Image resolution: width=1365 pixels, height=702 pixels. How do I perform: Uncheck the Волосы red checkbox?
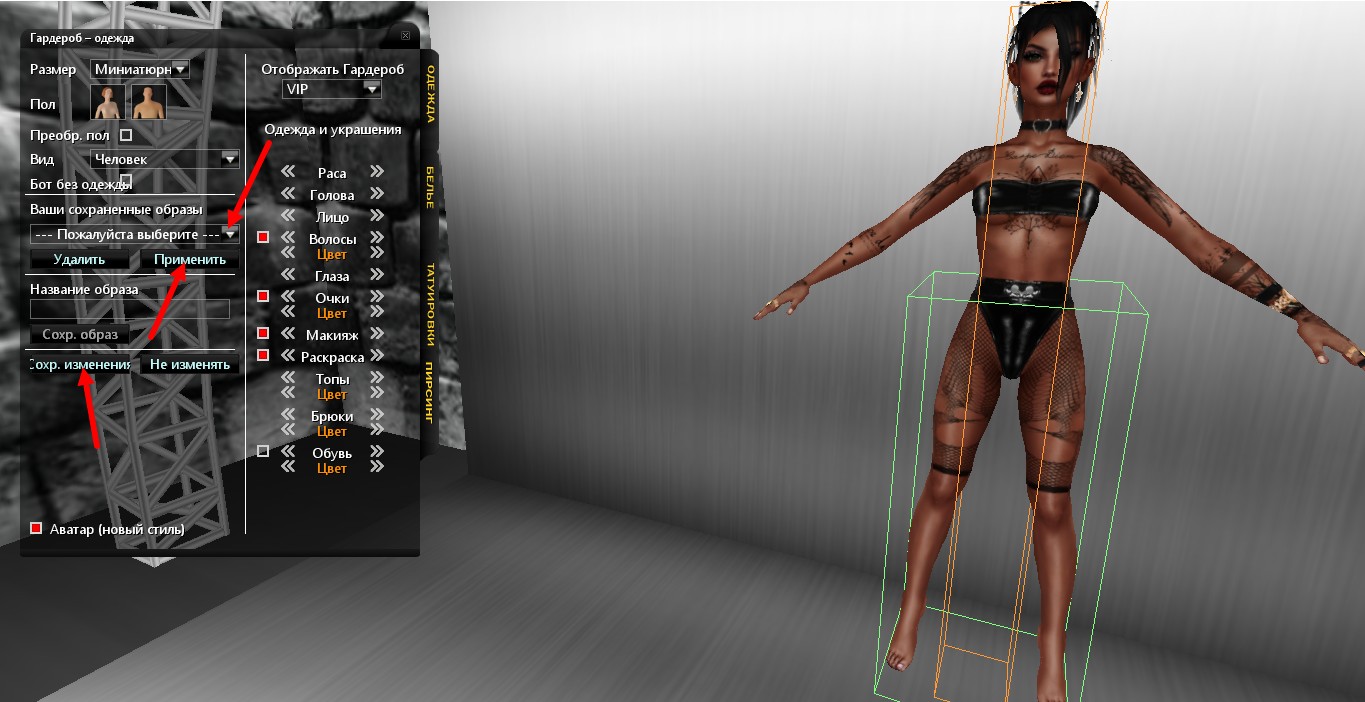point(263,237)
